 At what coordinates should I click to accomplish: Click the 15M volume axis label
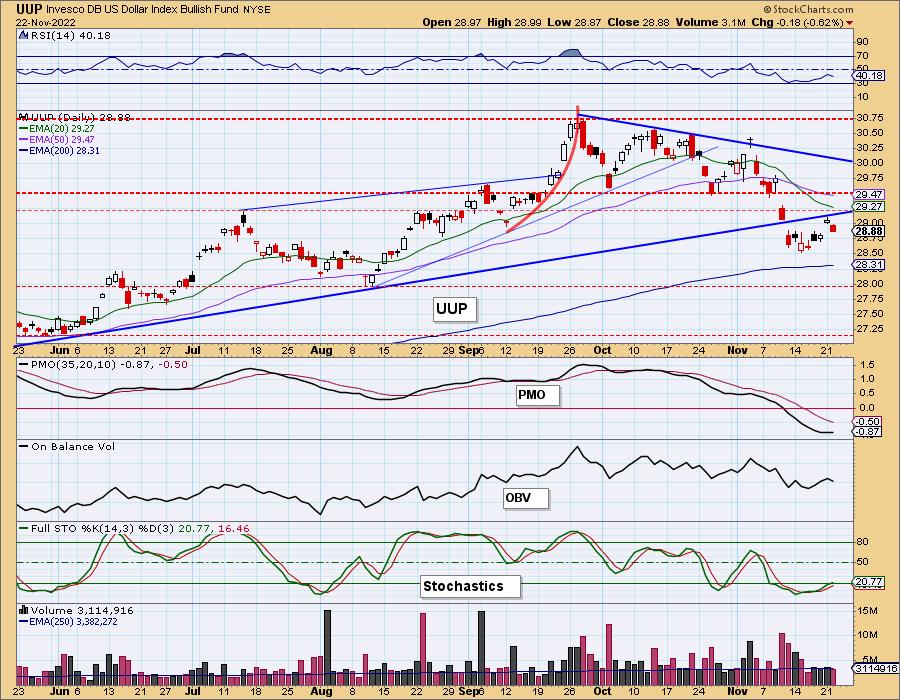click(867, 611)
